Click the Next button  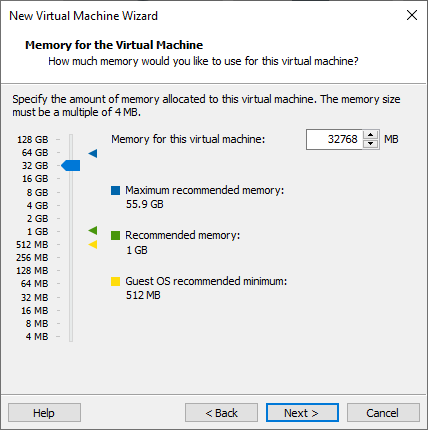302,413
